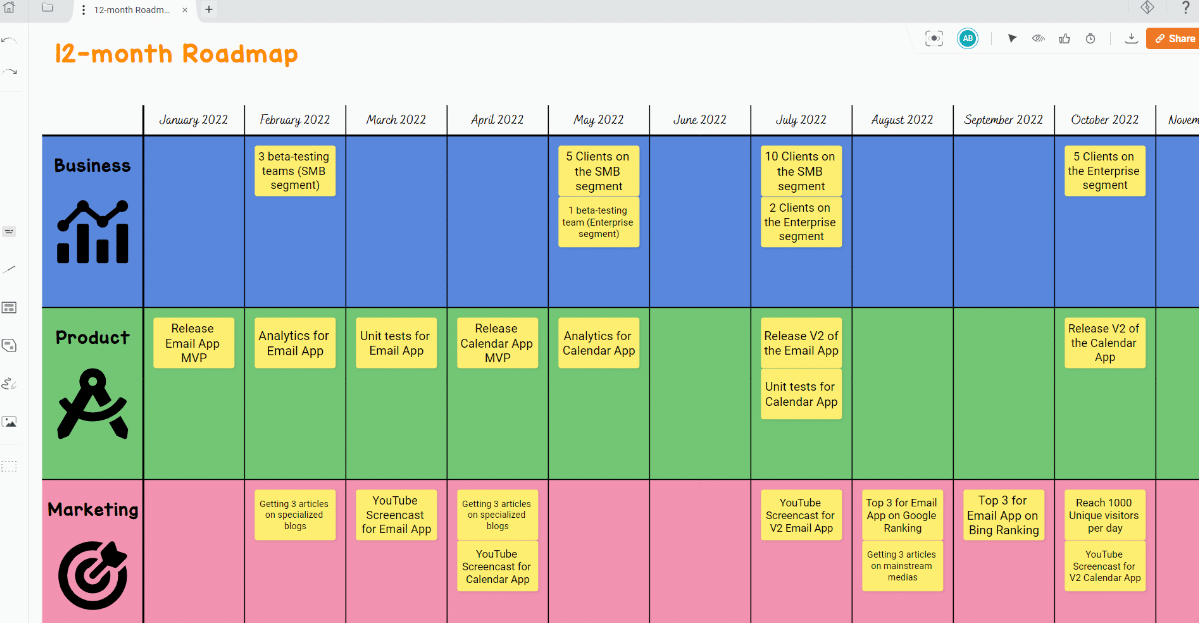Select the line drawing tool
Image resolution: width=1199 pixels, height=623 pixels.
click(x=9, y=269)
